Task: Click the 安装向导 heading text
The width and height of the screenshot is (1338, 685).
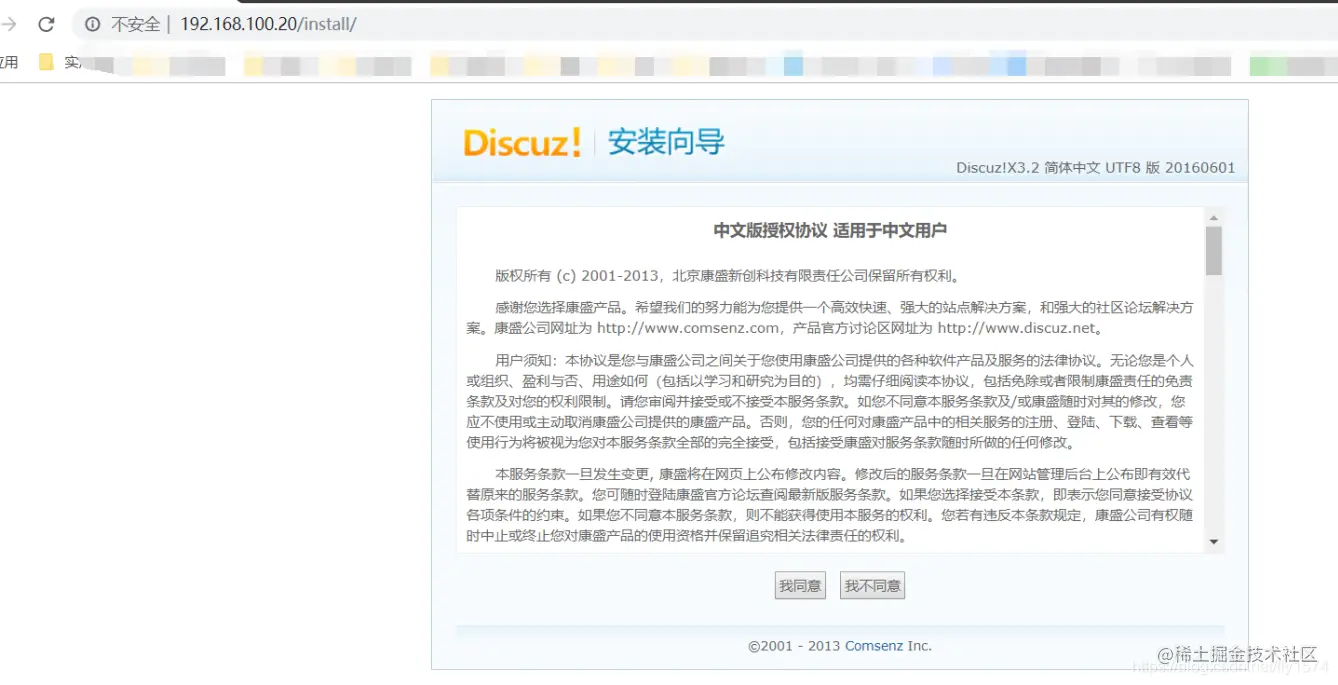Action: click(x=666, y=143)
